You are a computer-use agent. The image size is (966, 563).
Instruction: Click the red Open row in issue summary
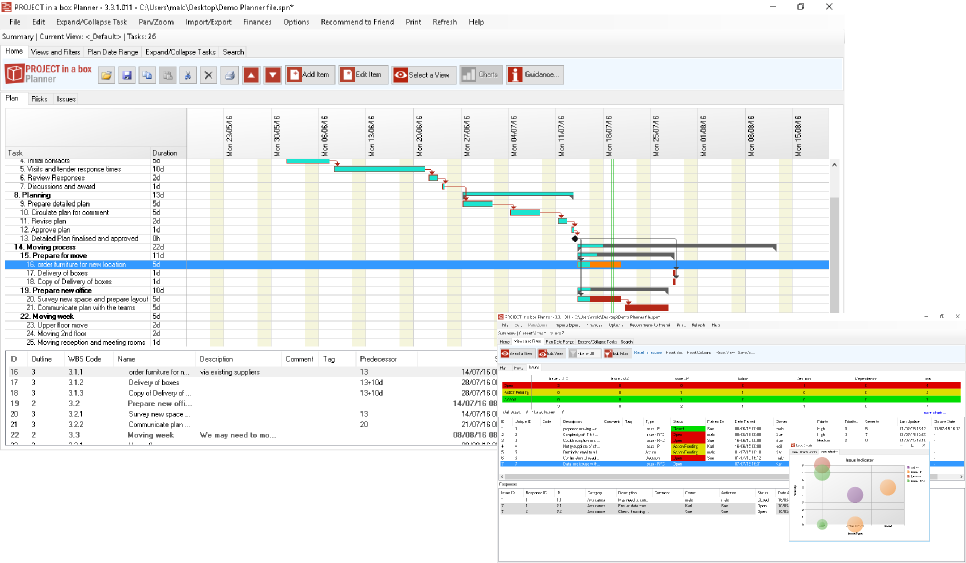(x=731, y=385)
